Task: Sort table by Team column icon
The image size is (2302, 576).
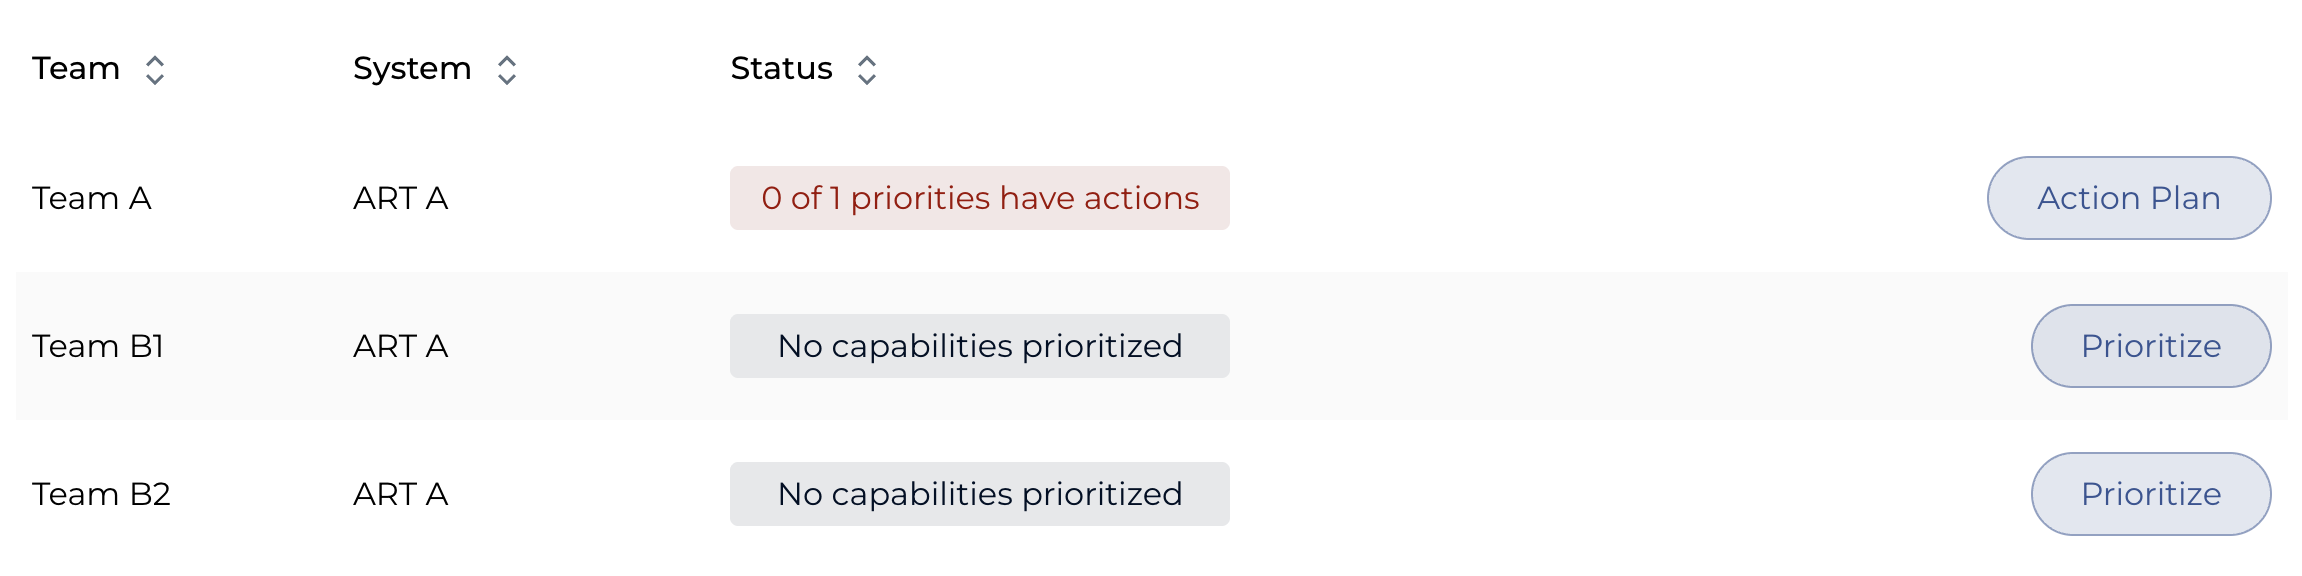Action: point(154,70)
